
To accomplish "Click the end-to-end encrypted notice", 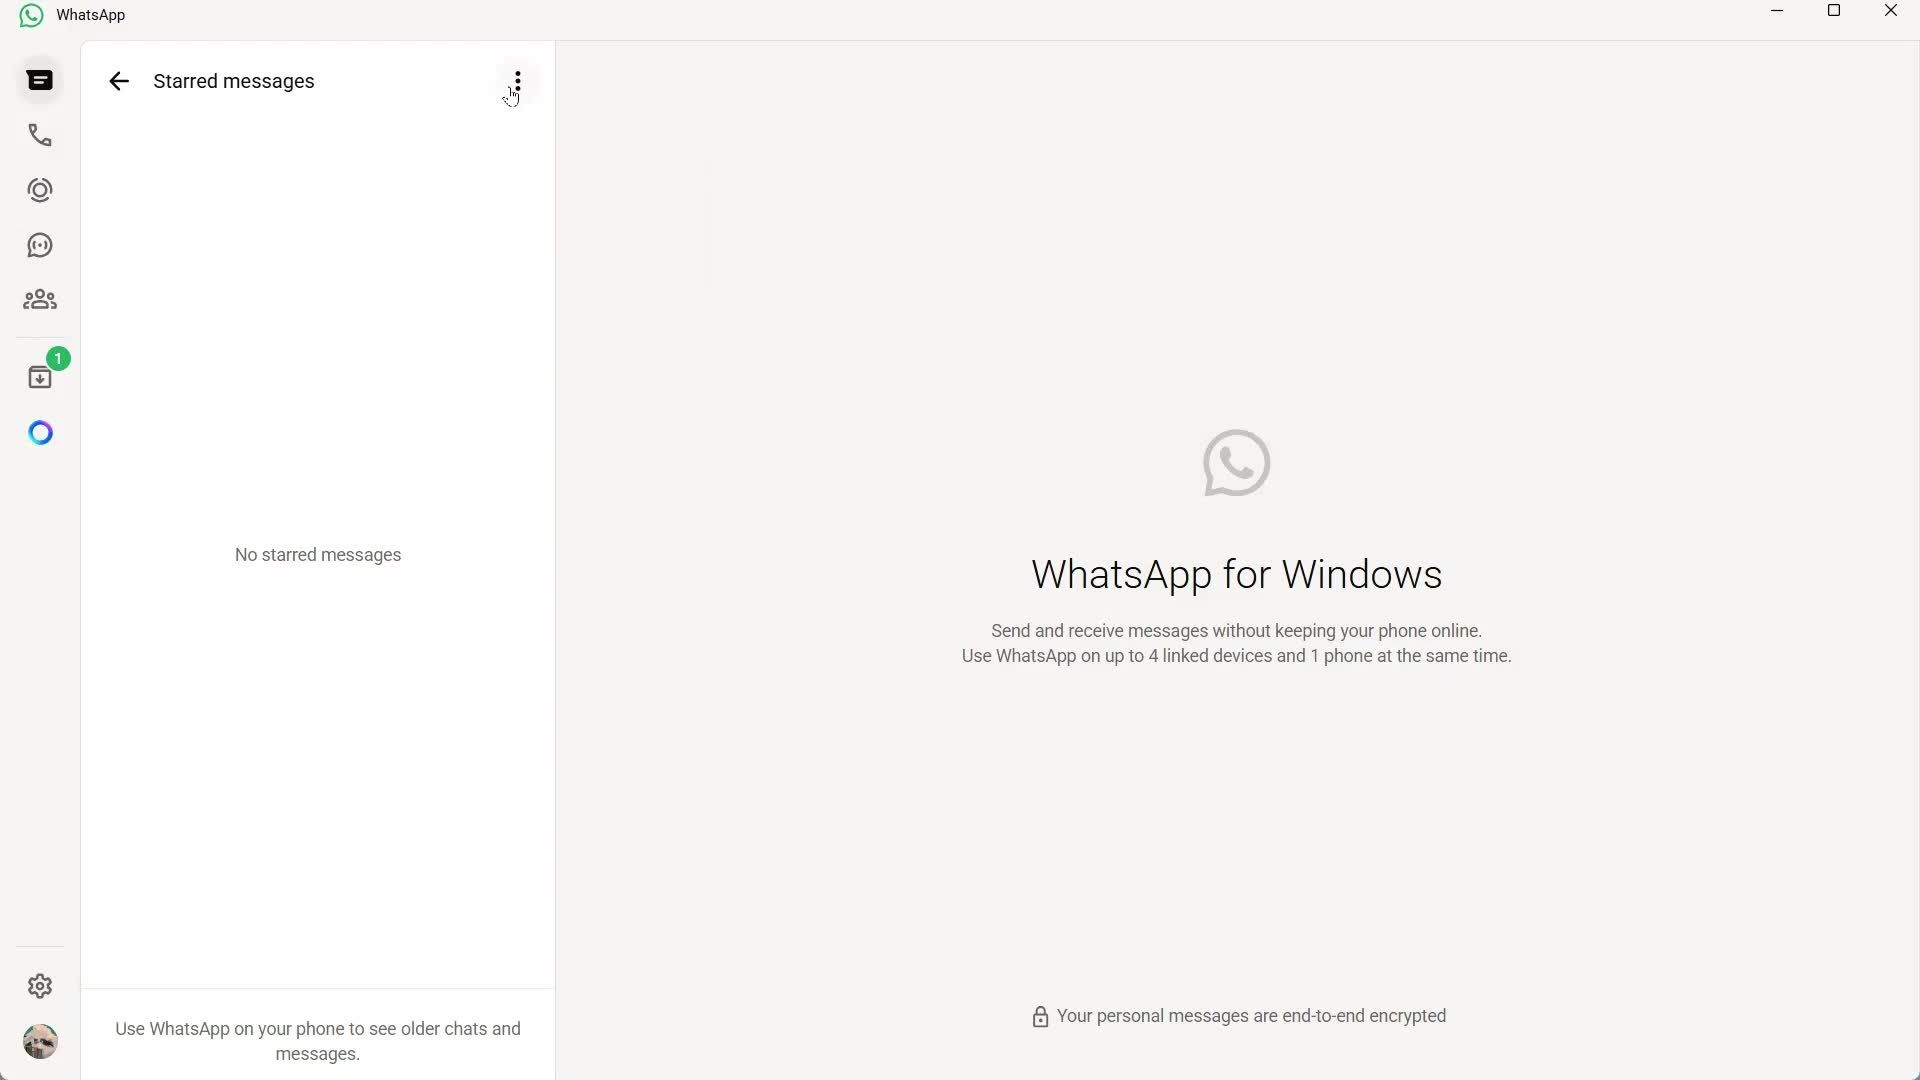I will pyautogui.click(x=1251, y=1016).
